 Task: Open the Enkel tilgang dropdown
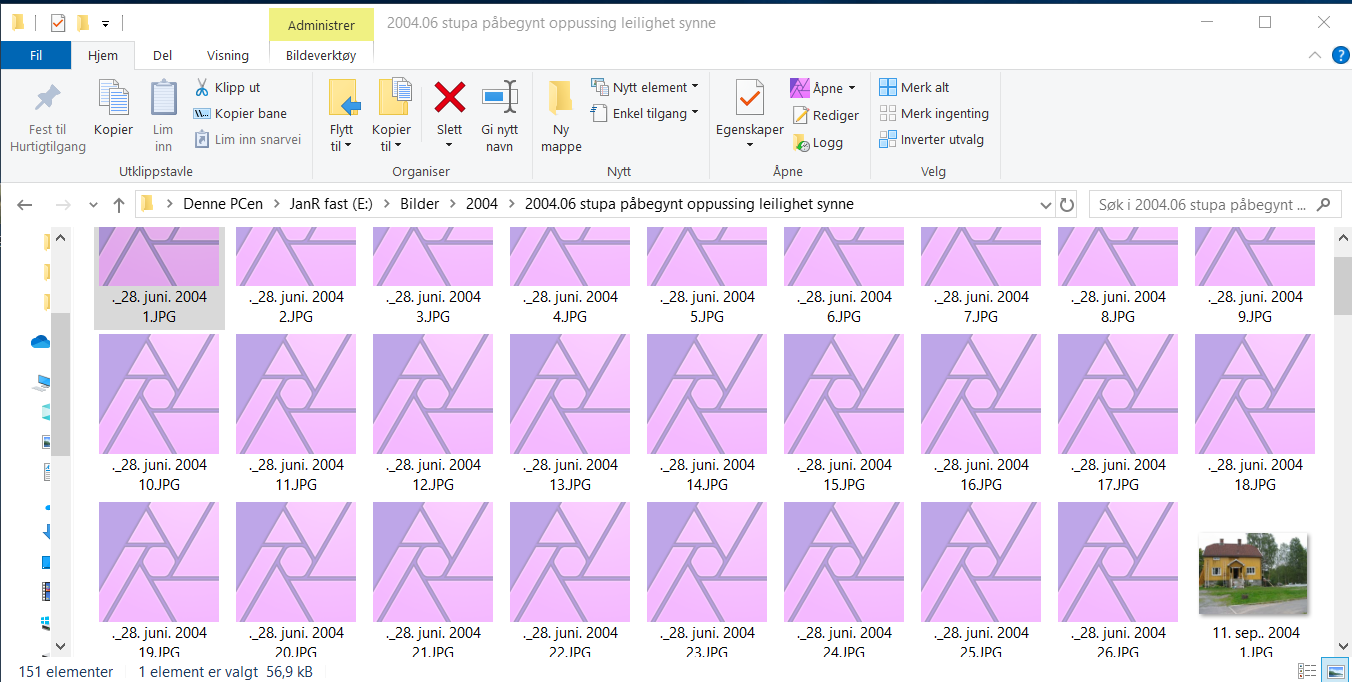(x=645, y=113)
